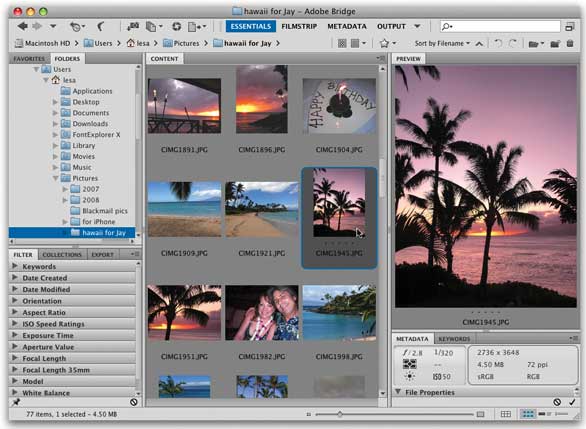586x429 pixels.
Task: Expand the Date Created filter
Action: point(15,278)
